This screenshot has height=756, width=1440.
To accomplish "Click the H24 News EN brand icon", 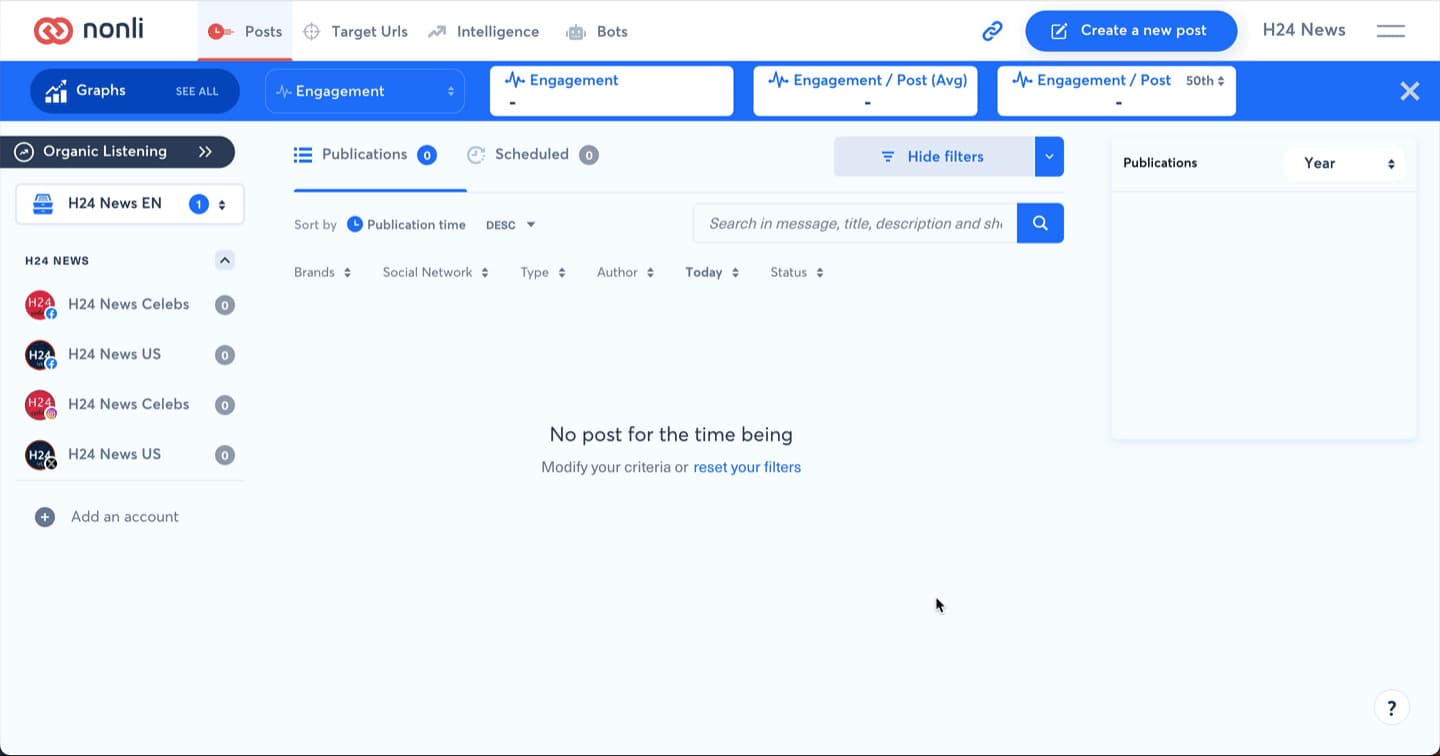I will click(x=43, y=204).
